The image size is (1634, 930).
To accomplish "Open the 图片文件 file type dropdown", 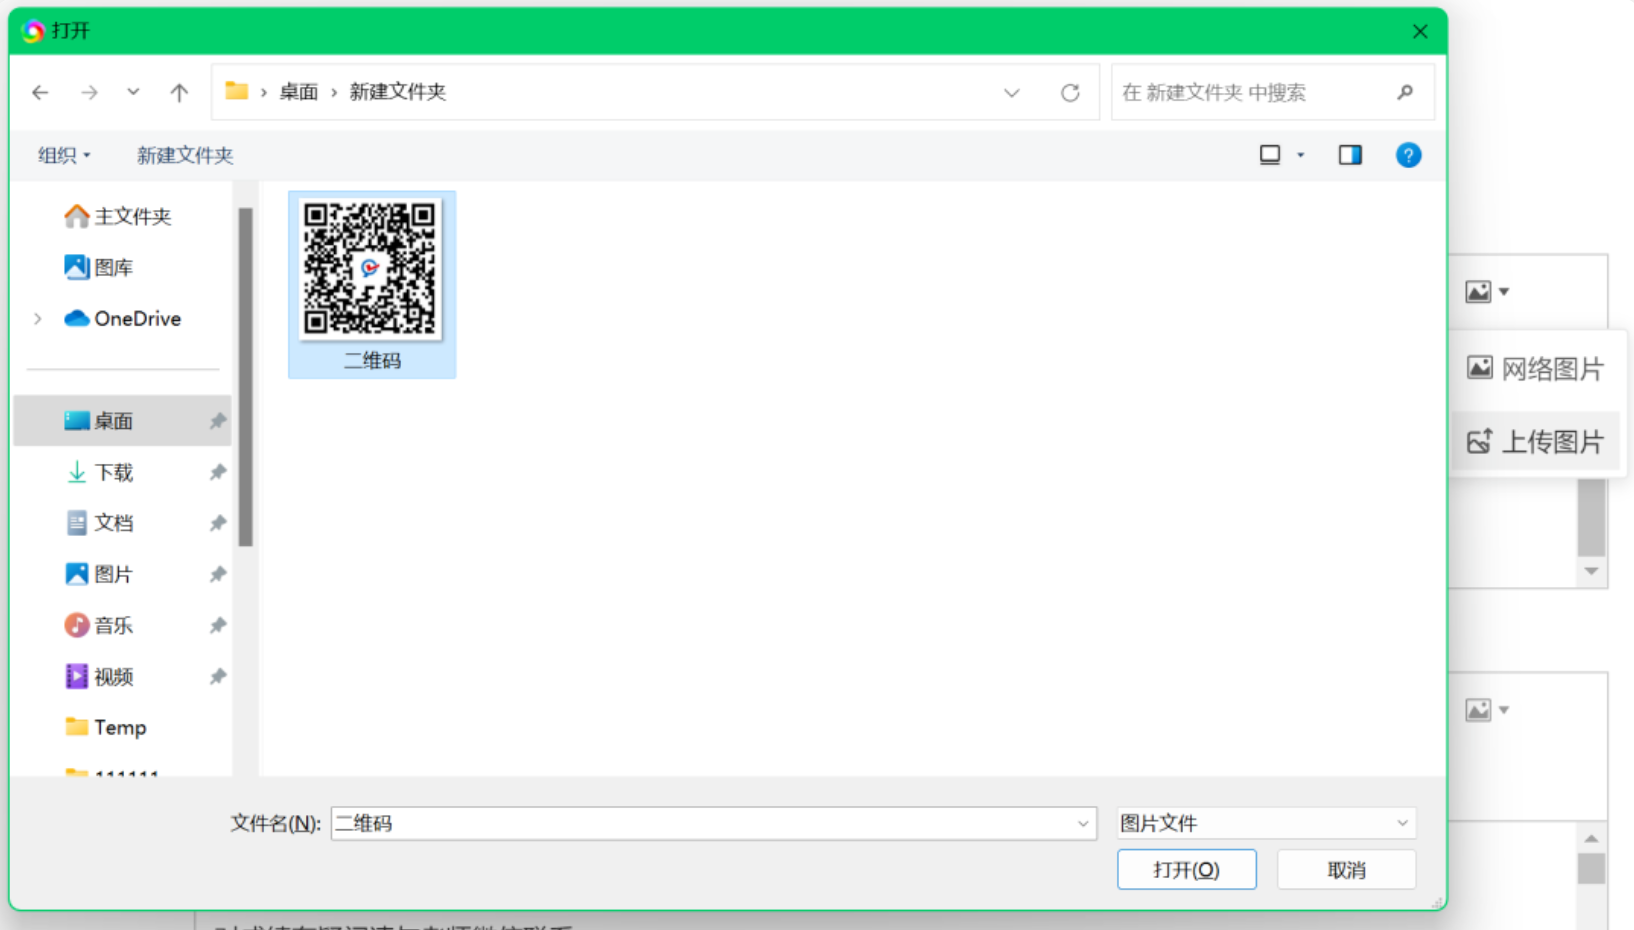I will coord(1265,823).
